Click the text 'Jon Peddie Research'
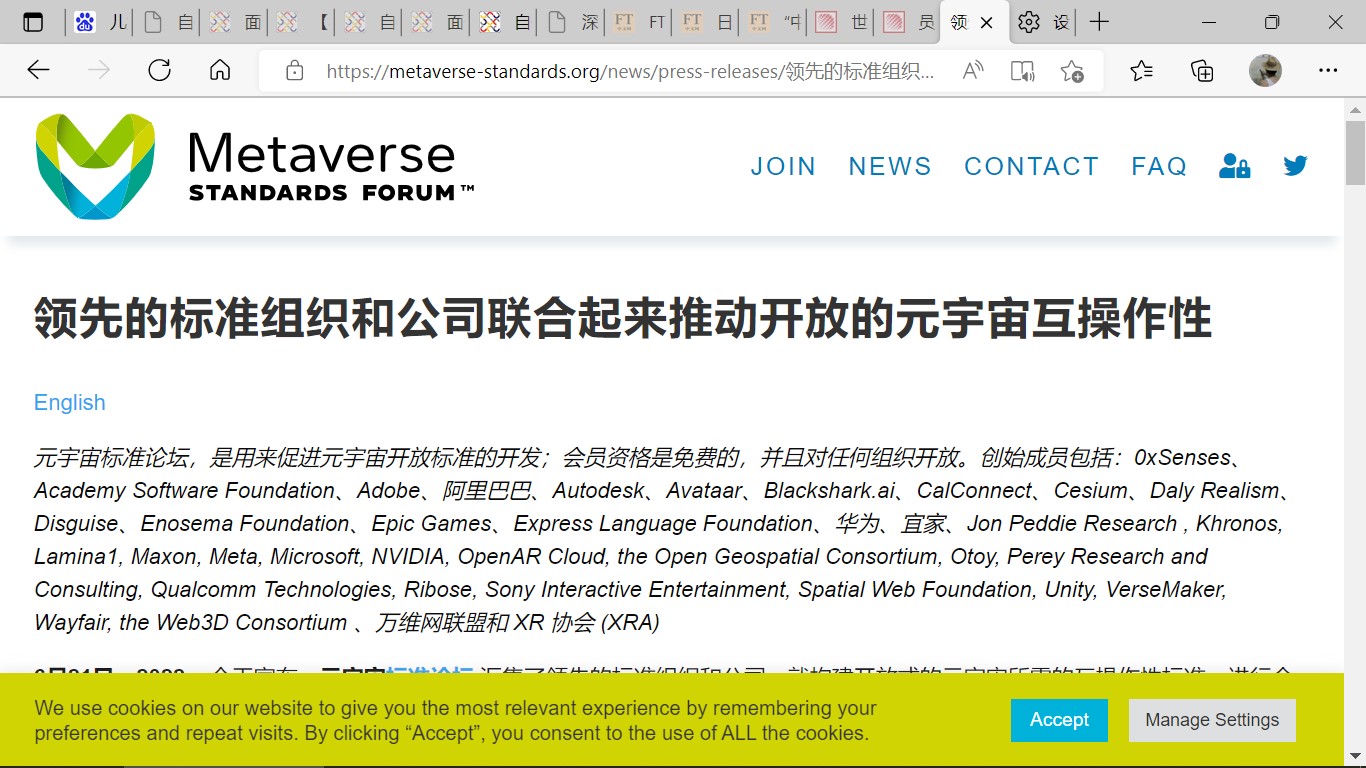 tap(1072, 523)
